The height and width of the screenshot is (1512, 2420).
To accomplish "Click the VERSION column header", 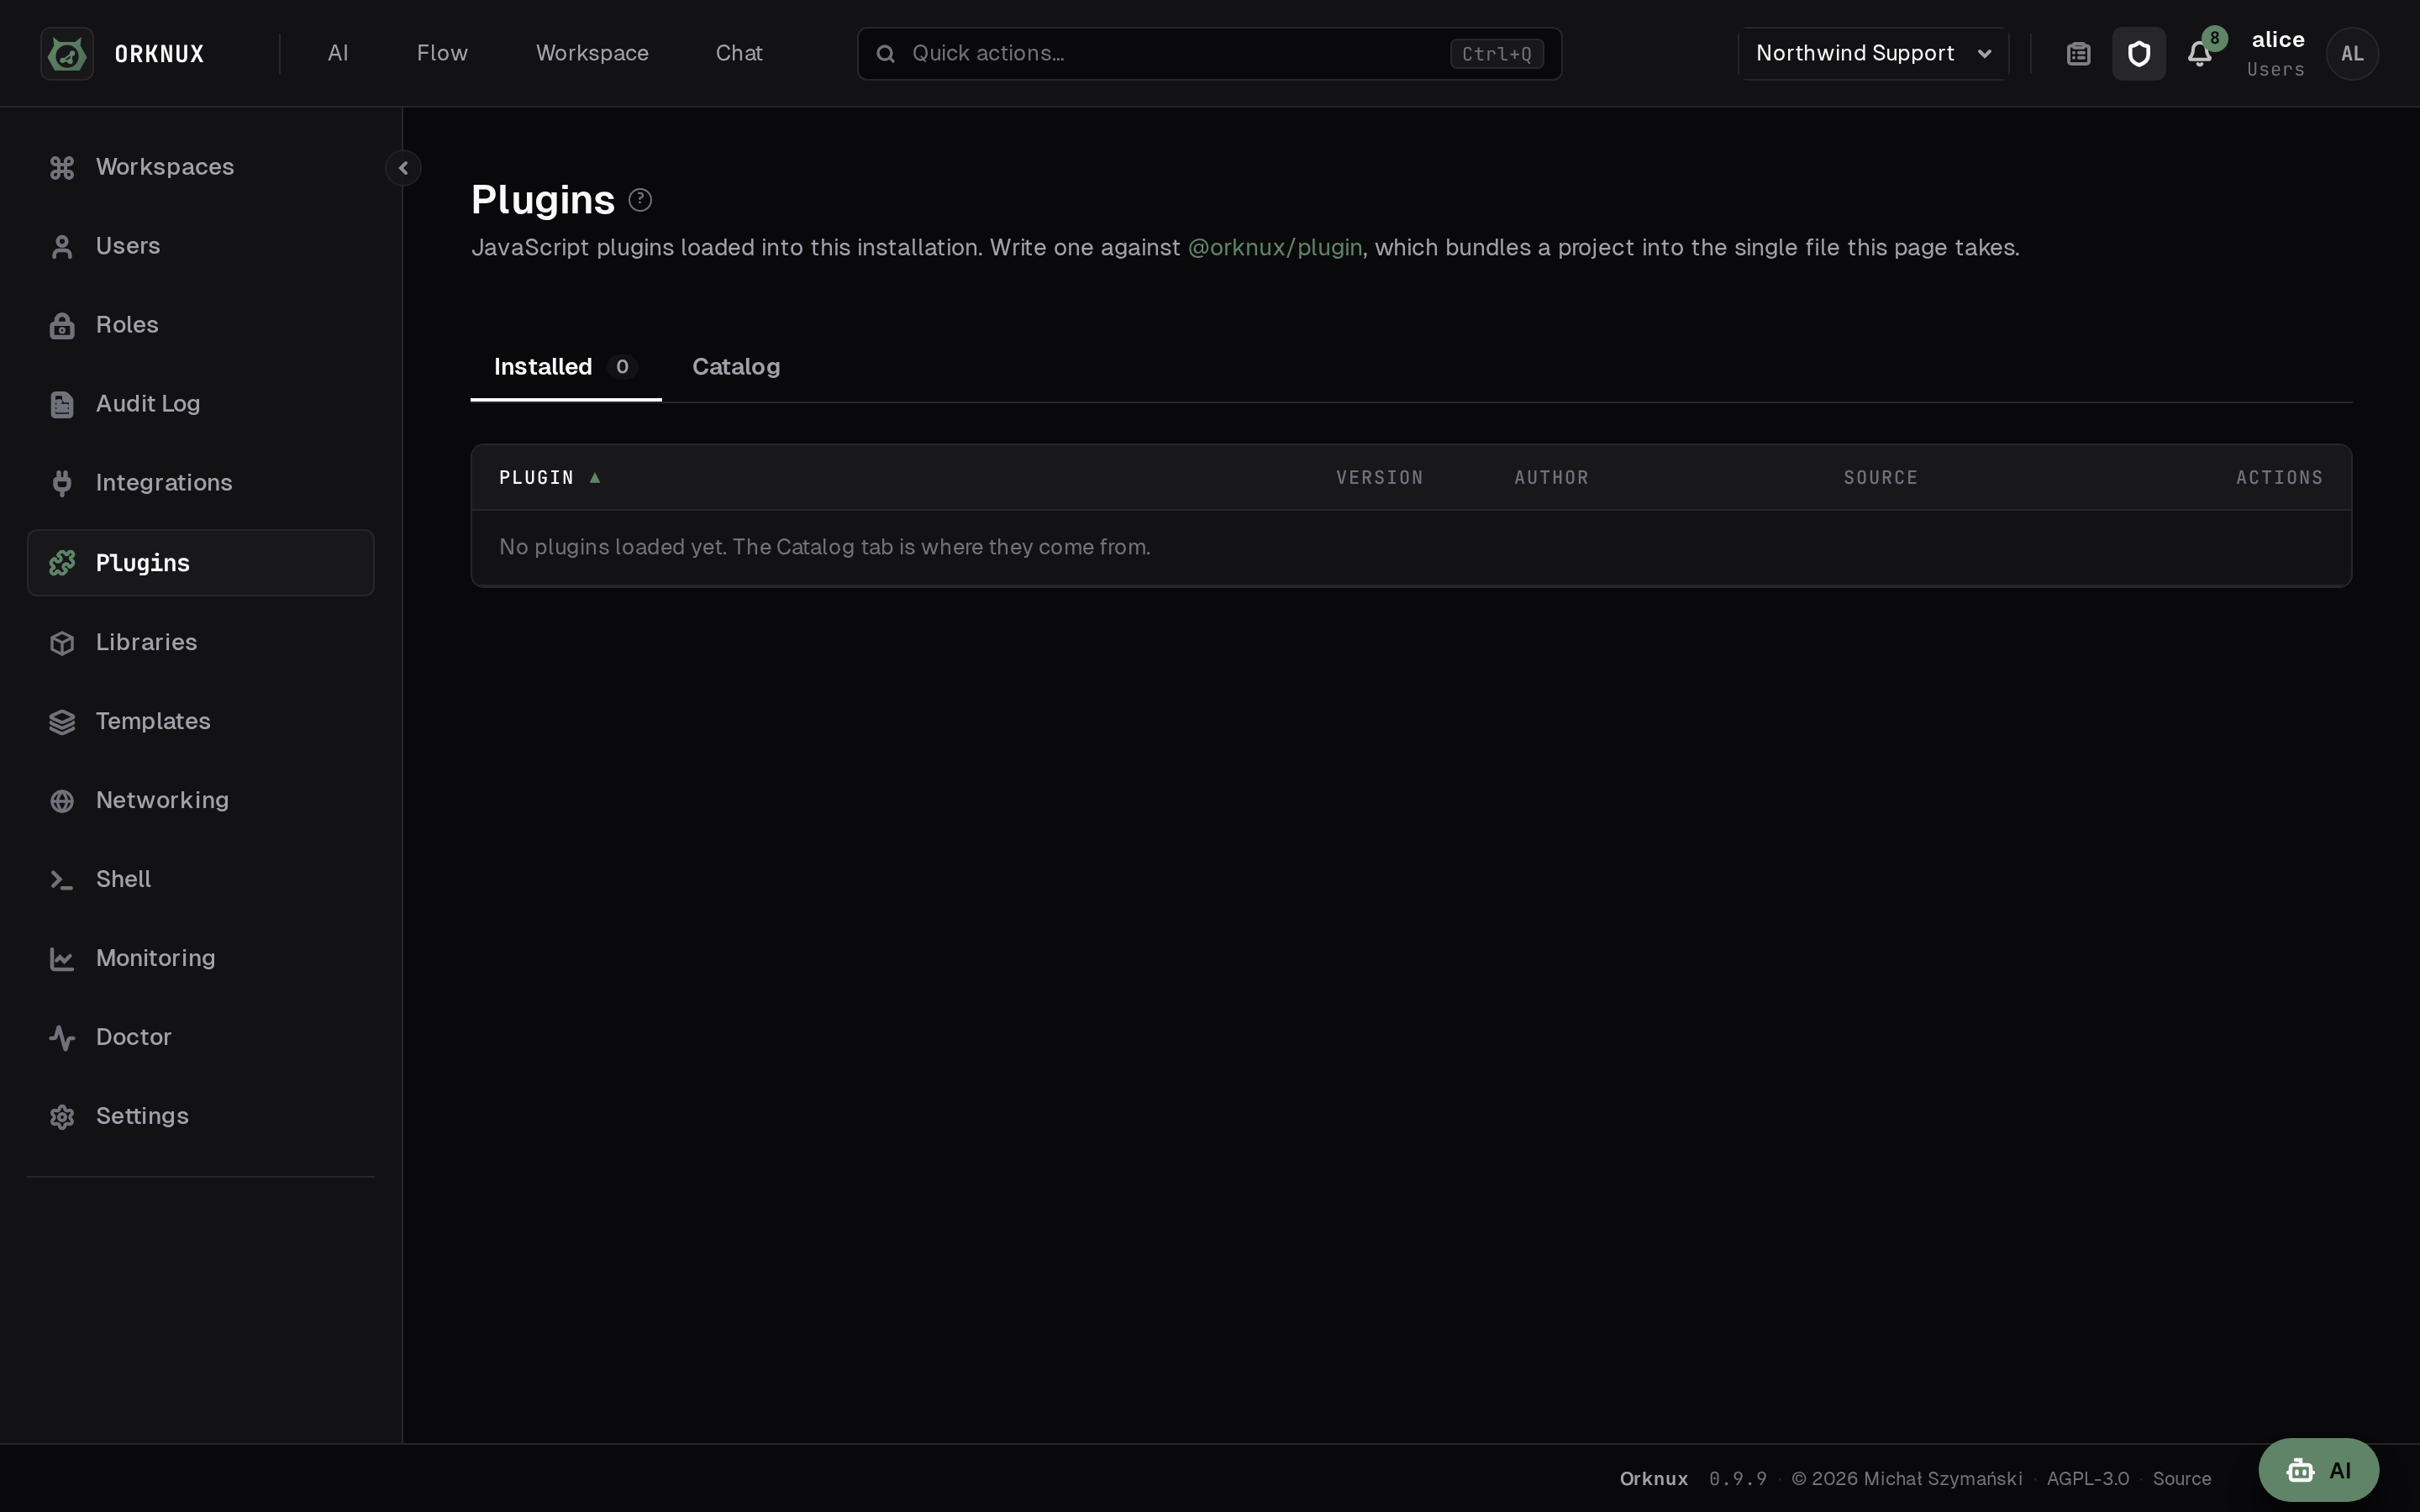I will point(1379,478).
